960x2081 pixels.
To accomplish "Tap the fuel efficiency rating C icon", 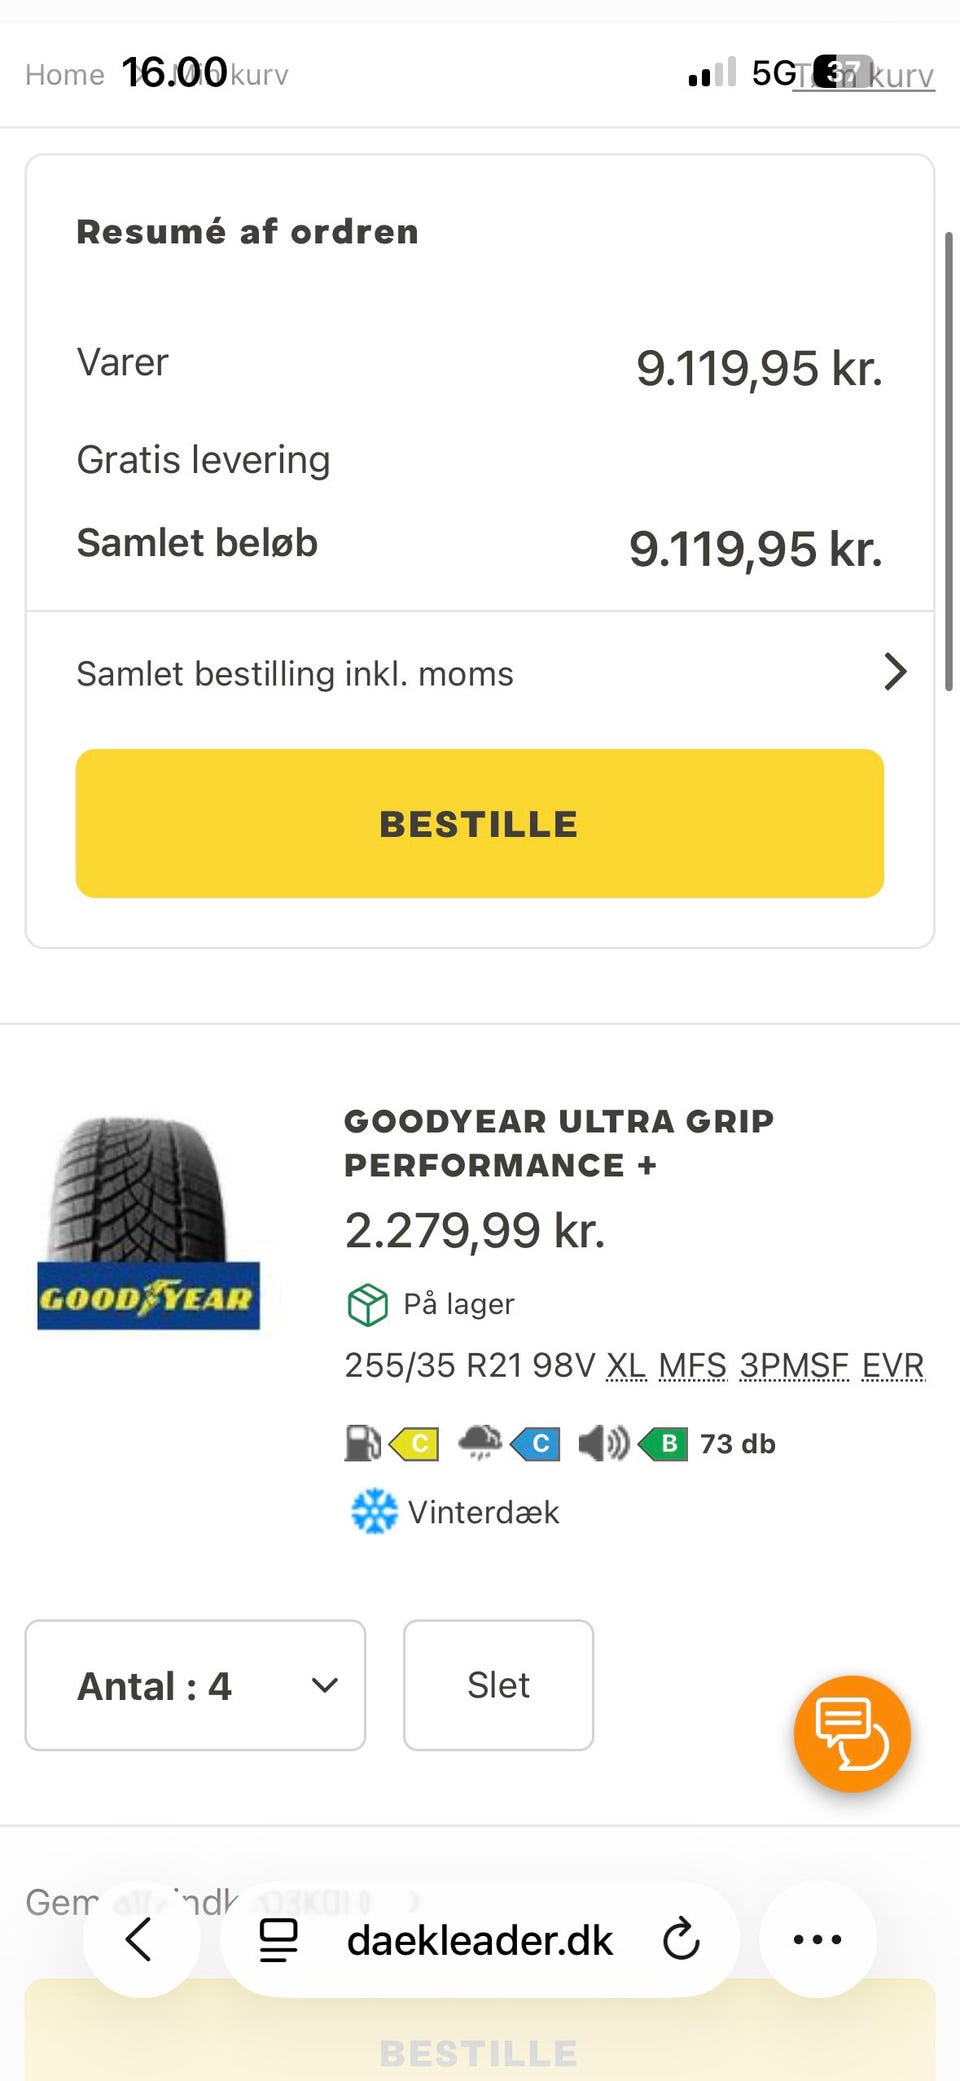I will click(x=413, y=1444).
